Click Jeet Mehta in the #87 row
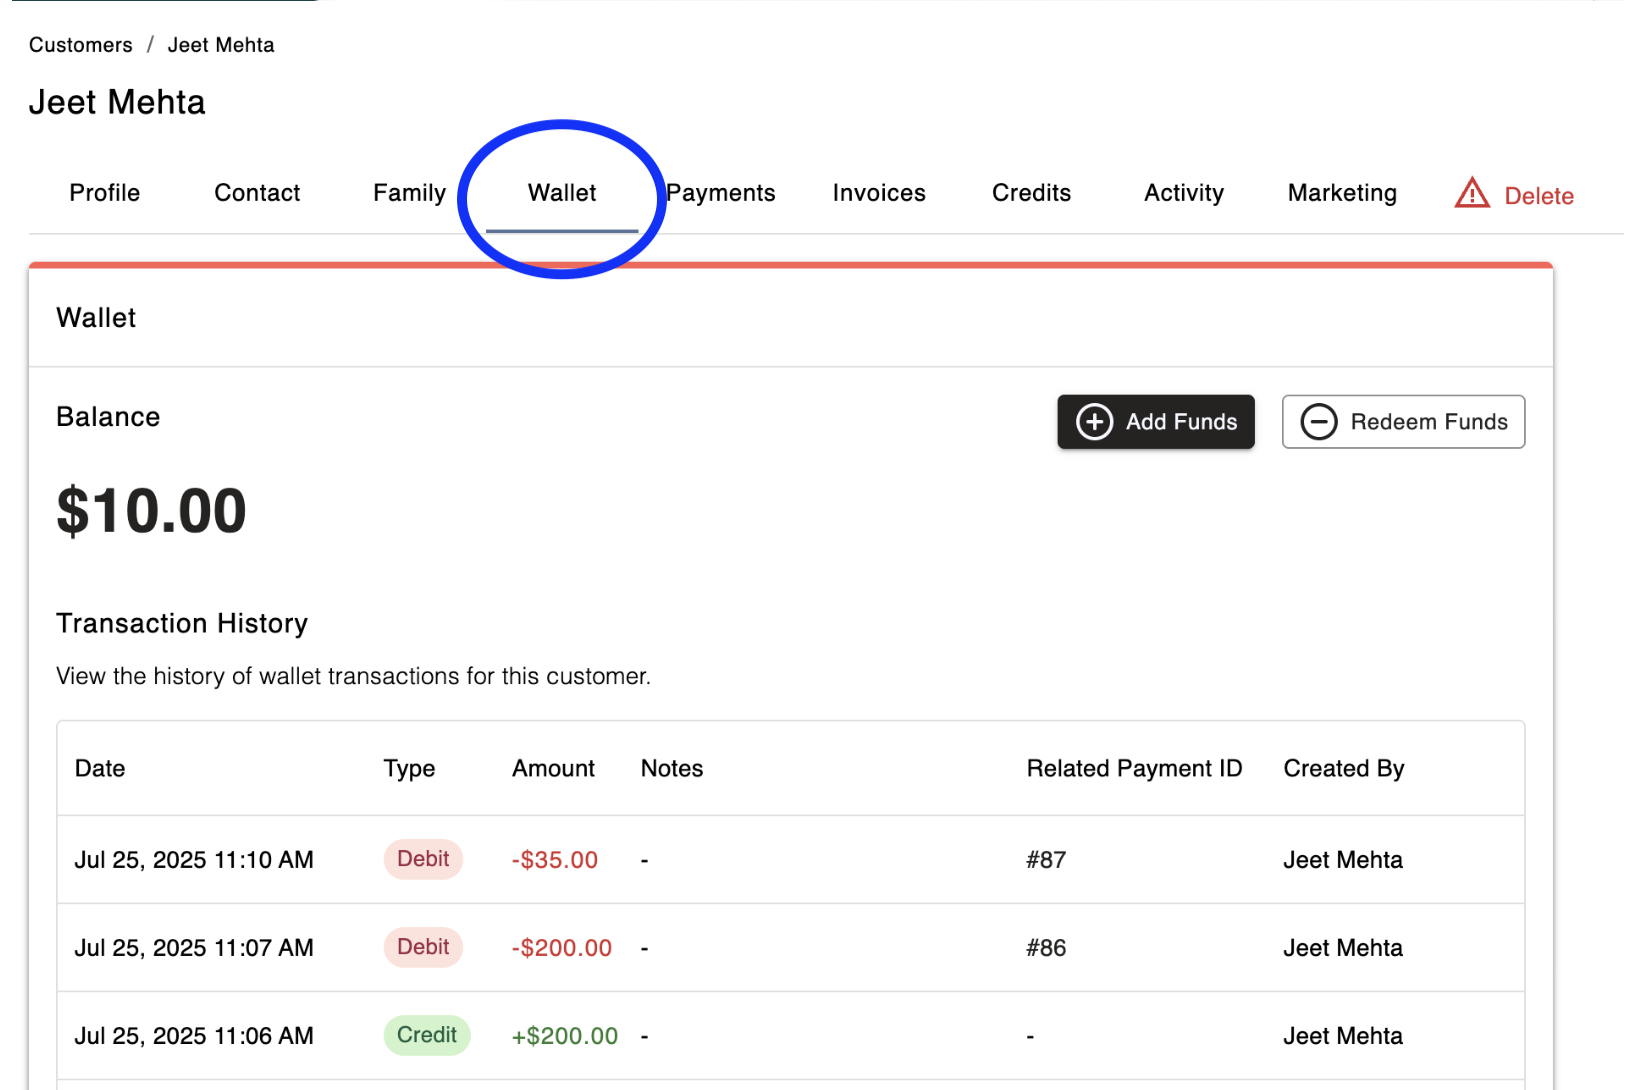The width and height of the screenshot is (1652, 1090). coord(1343,860)
